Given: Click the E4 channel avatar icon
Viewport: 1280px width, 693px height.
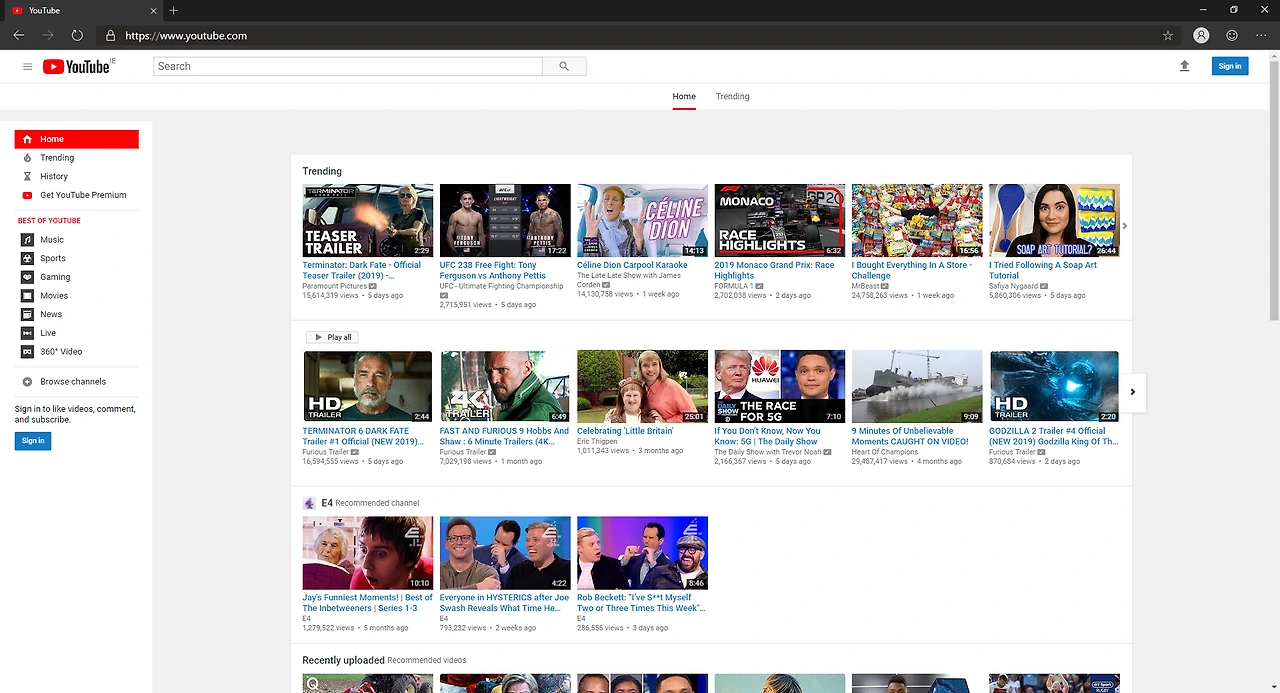Looking at the screenshot, I should pos(309,503).
